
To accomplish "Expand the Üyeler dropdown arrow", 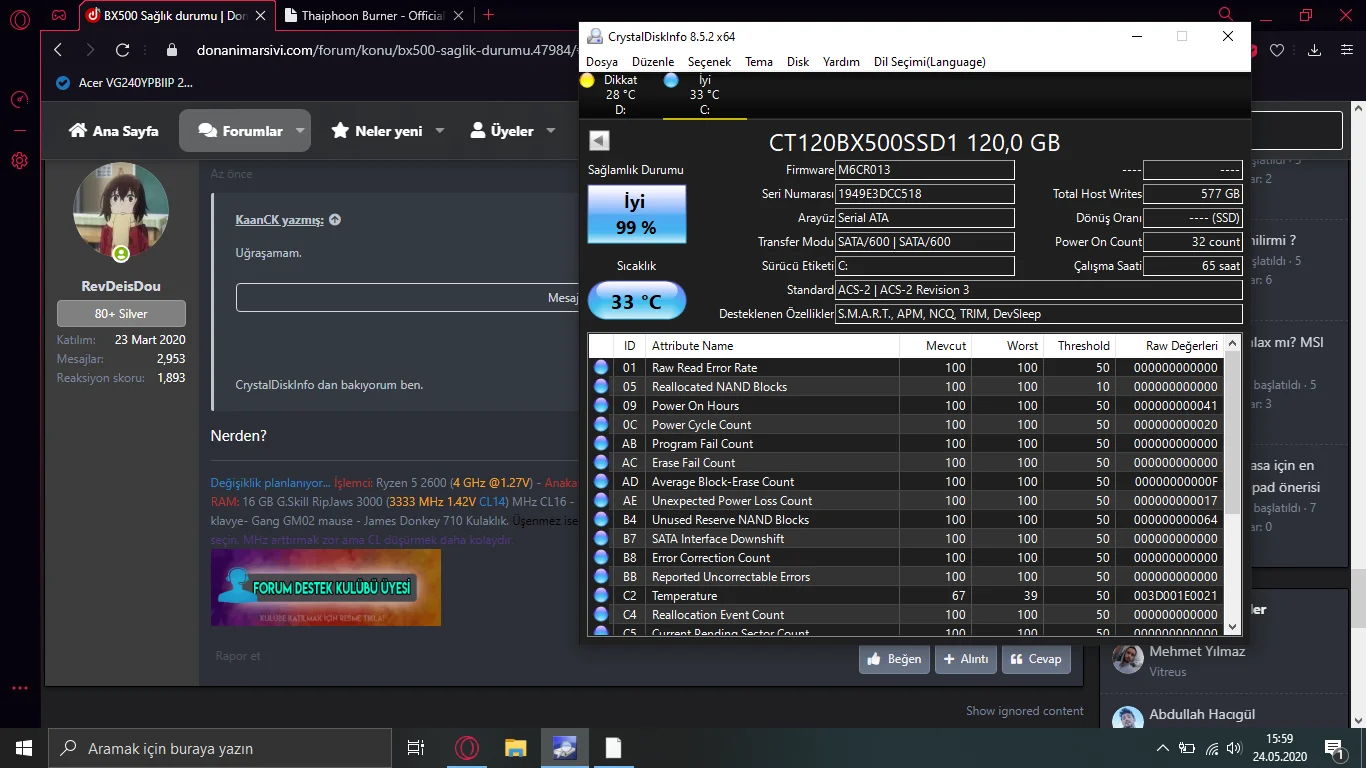I will click(x=551, y=131).
